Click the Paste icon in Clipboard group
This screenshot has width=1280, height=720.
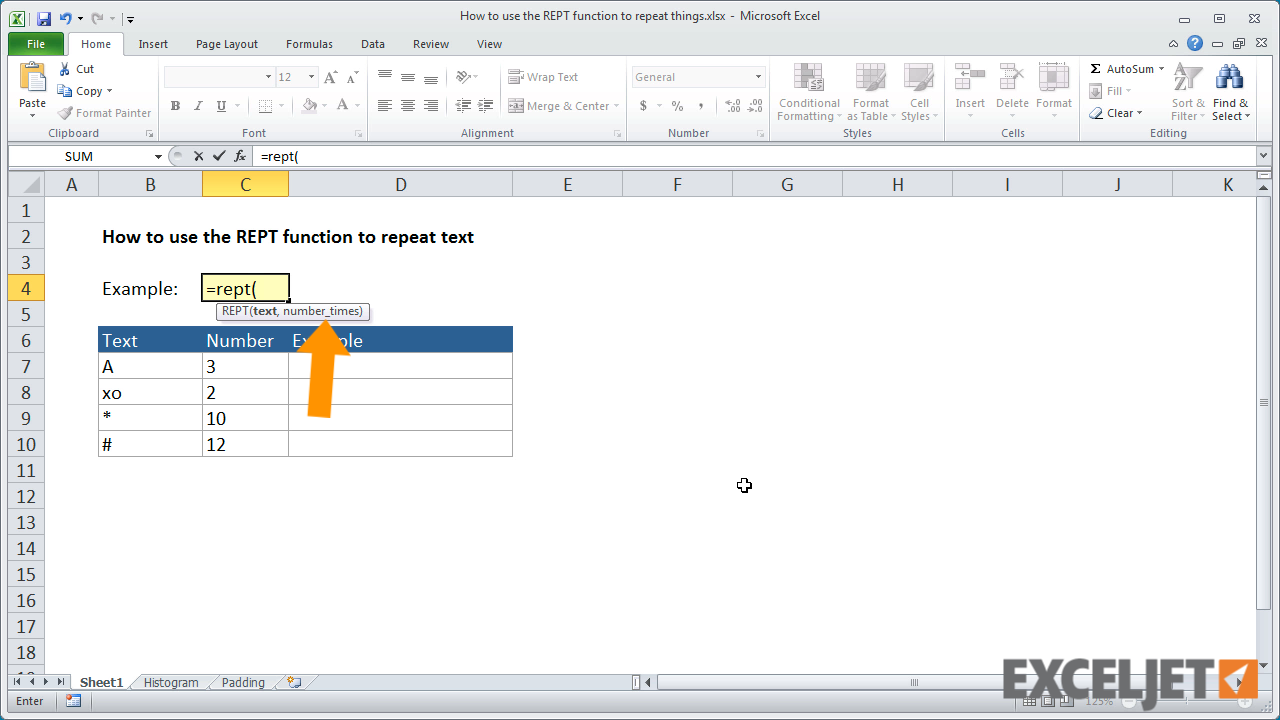click(32, 80)
